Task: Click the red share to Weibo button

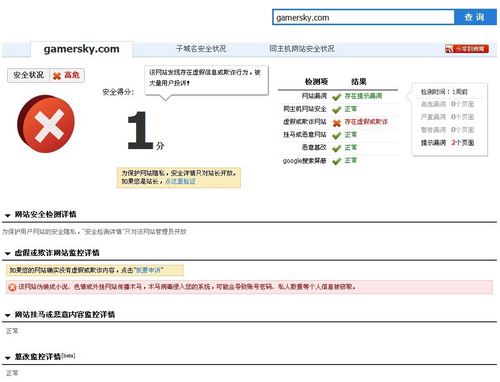Action: point(467,49)
